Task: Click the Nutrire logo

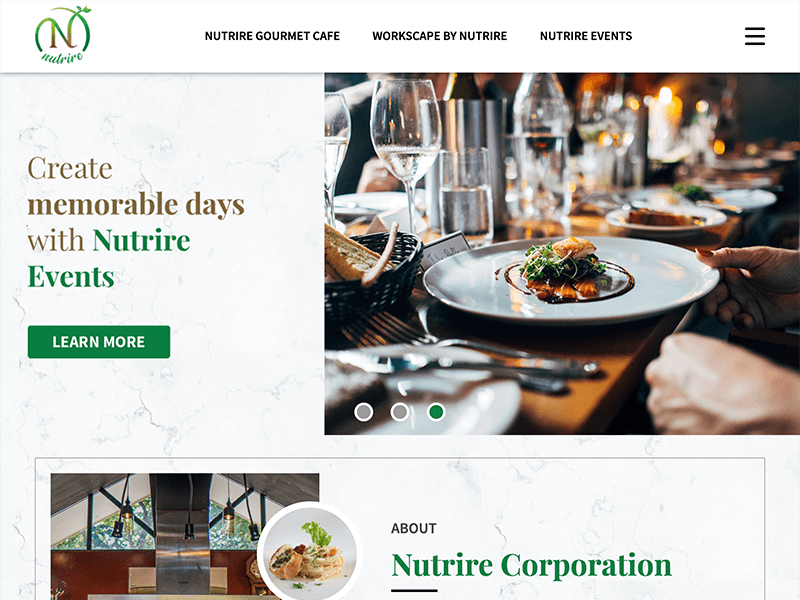Action: point(63,35)
